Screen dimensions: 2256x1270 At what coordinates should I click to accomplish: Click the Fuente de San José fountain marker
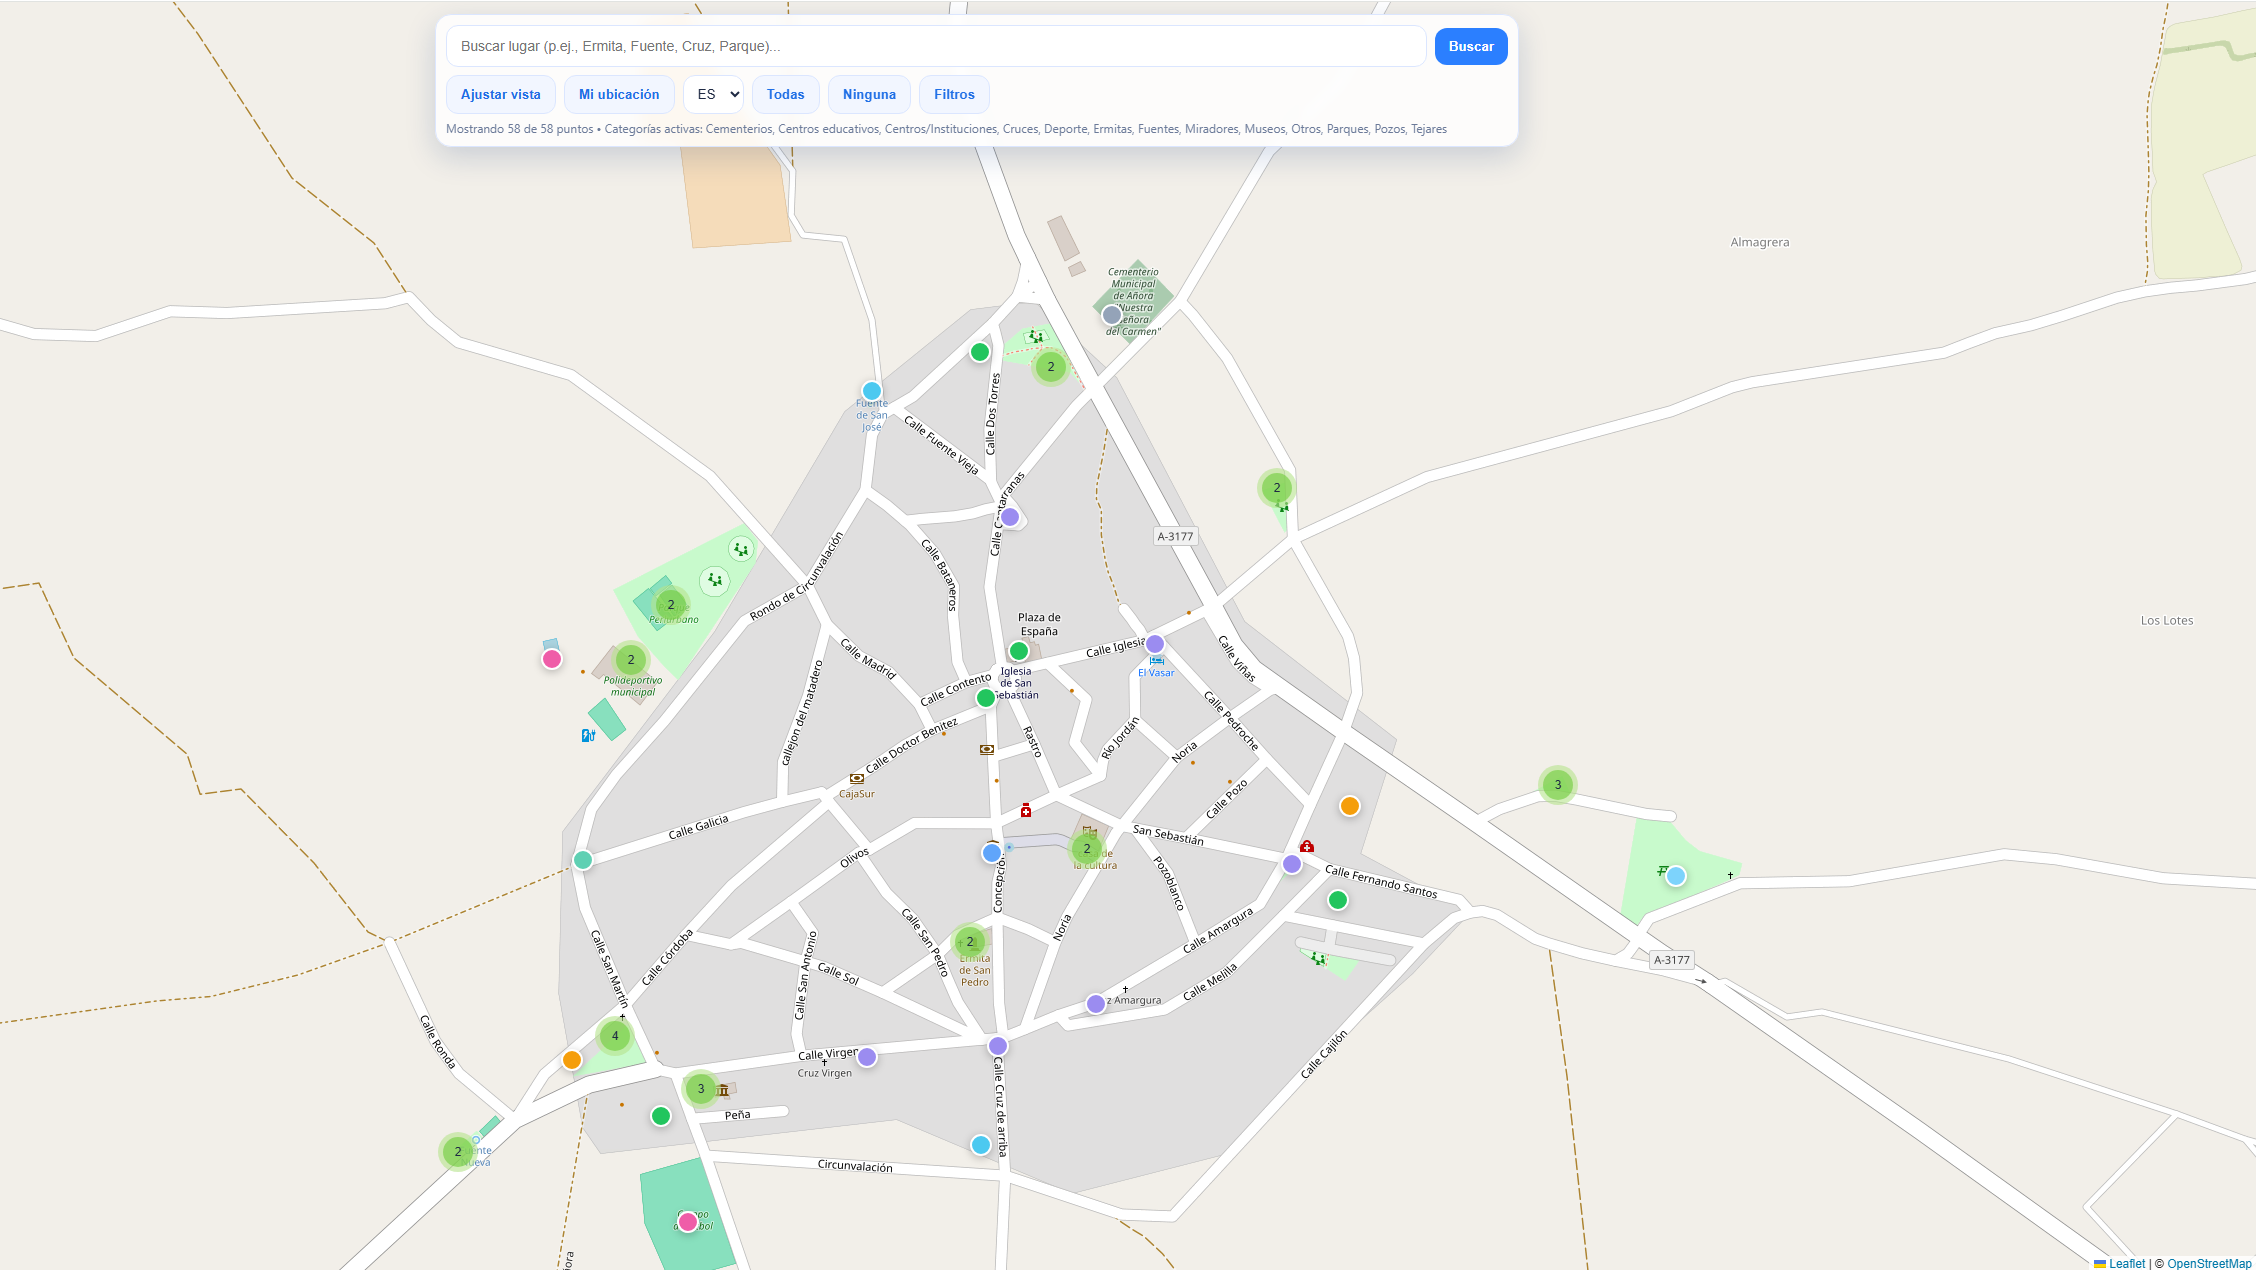[x=871, y=392]
